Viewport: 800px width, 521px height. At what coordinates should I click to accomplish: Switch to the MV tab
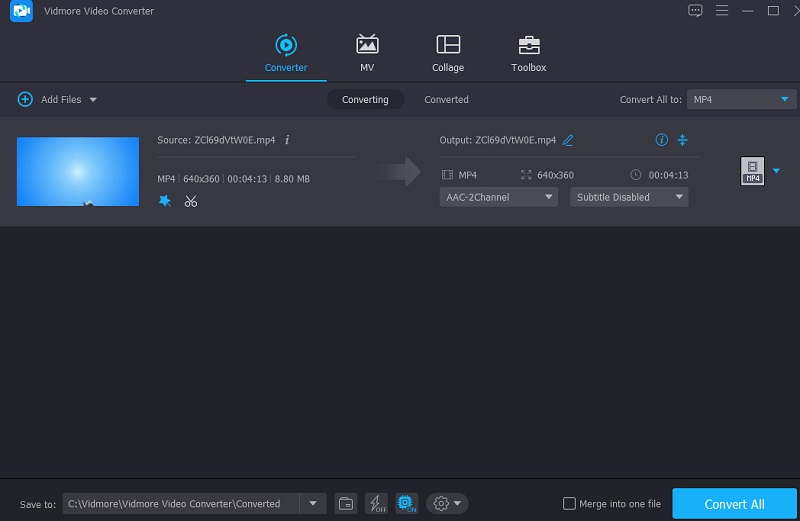367,53
